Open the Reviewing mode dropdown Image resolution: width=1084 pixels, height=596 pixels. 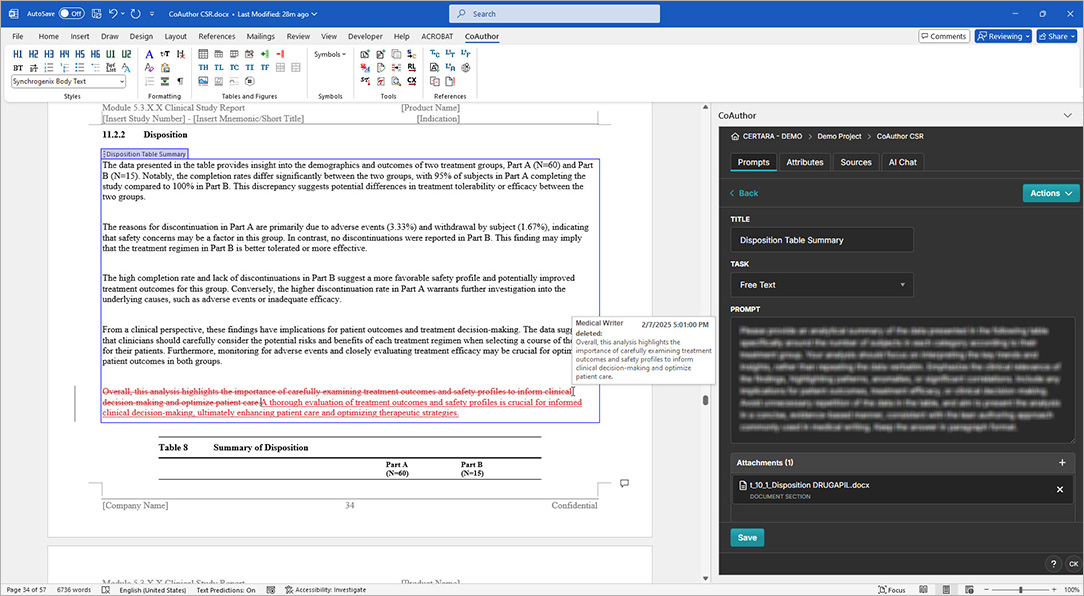click(x=1003, y=36)
